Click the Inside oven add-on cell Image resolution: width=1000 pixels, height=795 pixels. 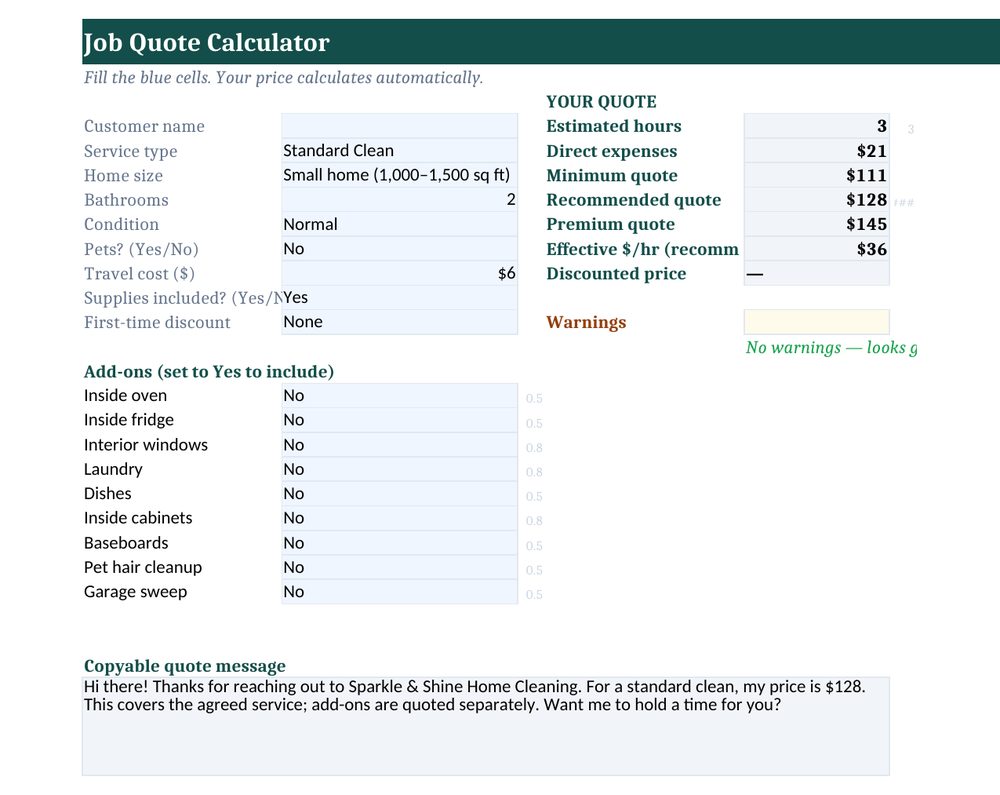(x=399, y=396)
